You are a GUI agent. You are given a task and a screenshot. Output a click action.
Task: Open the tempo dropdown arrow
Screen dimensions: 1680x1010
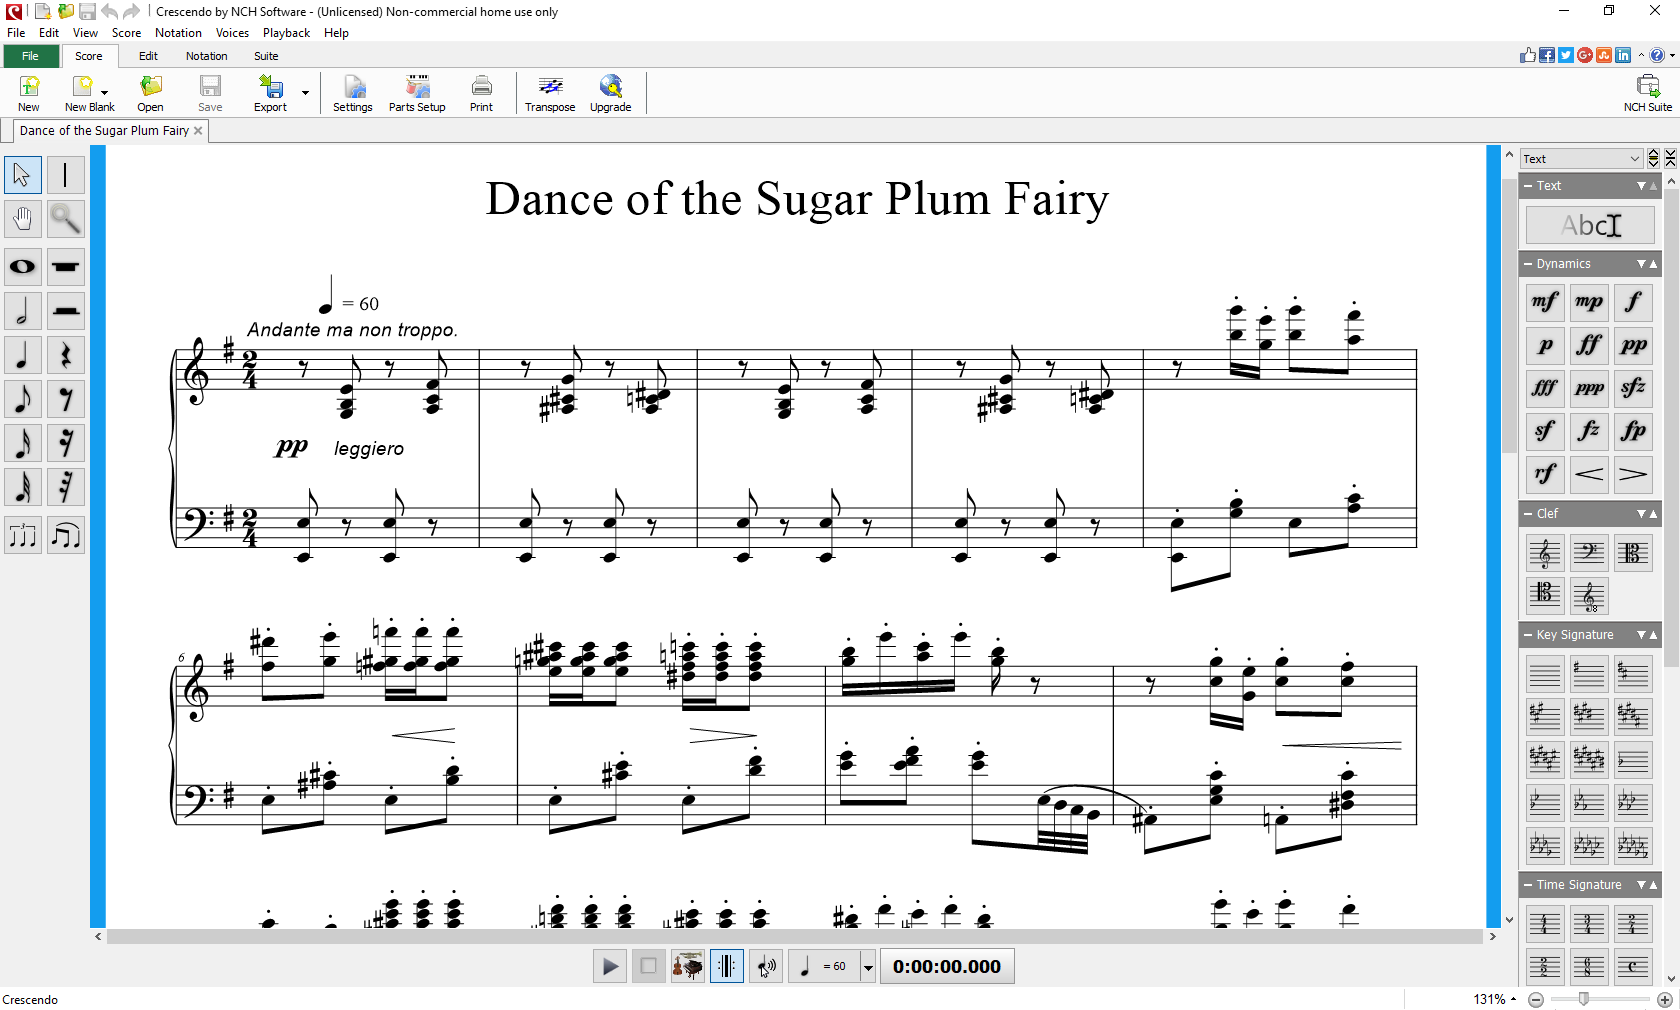click(x=866, y=966)
